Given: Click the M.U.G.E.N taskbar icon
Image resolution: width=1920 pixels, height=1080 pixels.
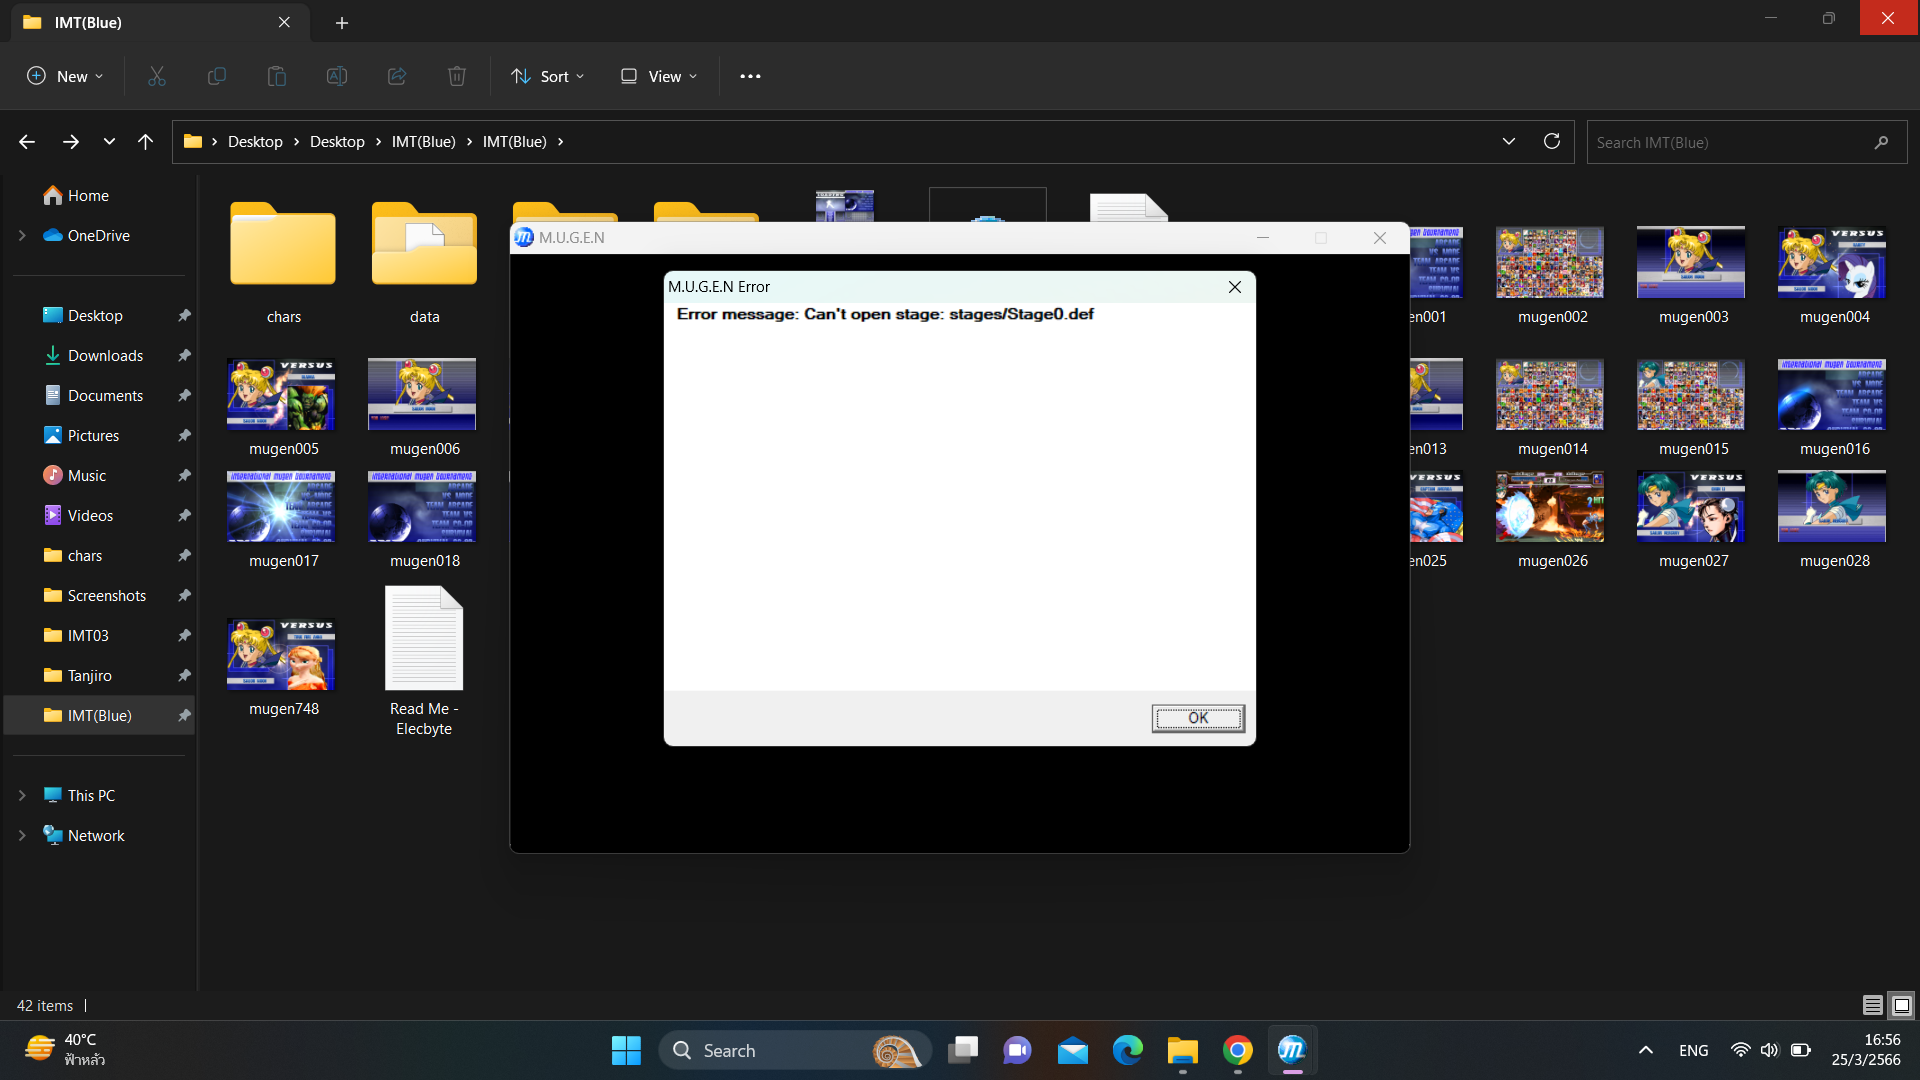Looking at the screenshot, I should 1292,1050.
